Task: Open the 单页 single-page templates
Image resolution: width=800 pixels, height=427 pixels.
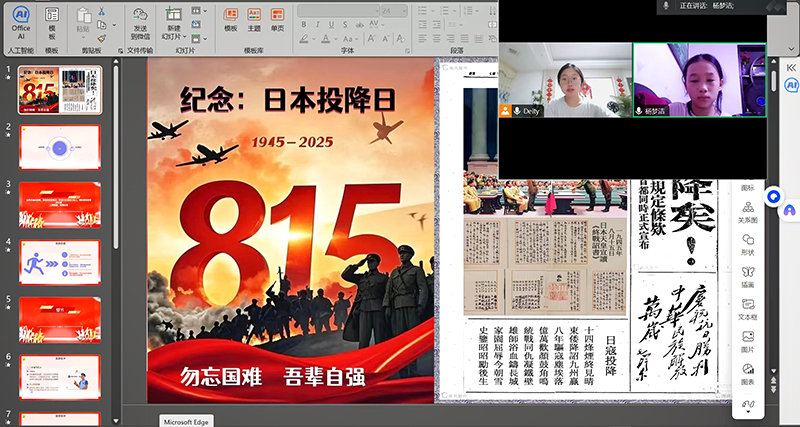Action: pos(278,20)
